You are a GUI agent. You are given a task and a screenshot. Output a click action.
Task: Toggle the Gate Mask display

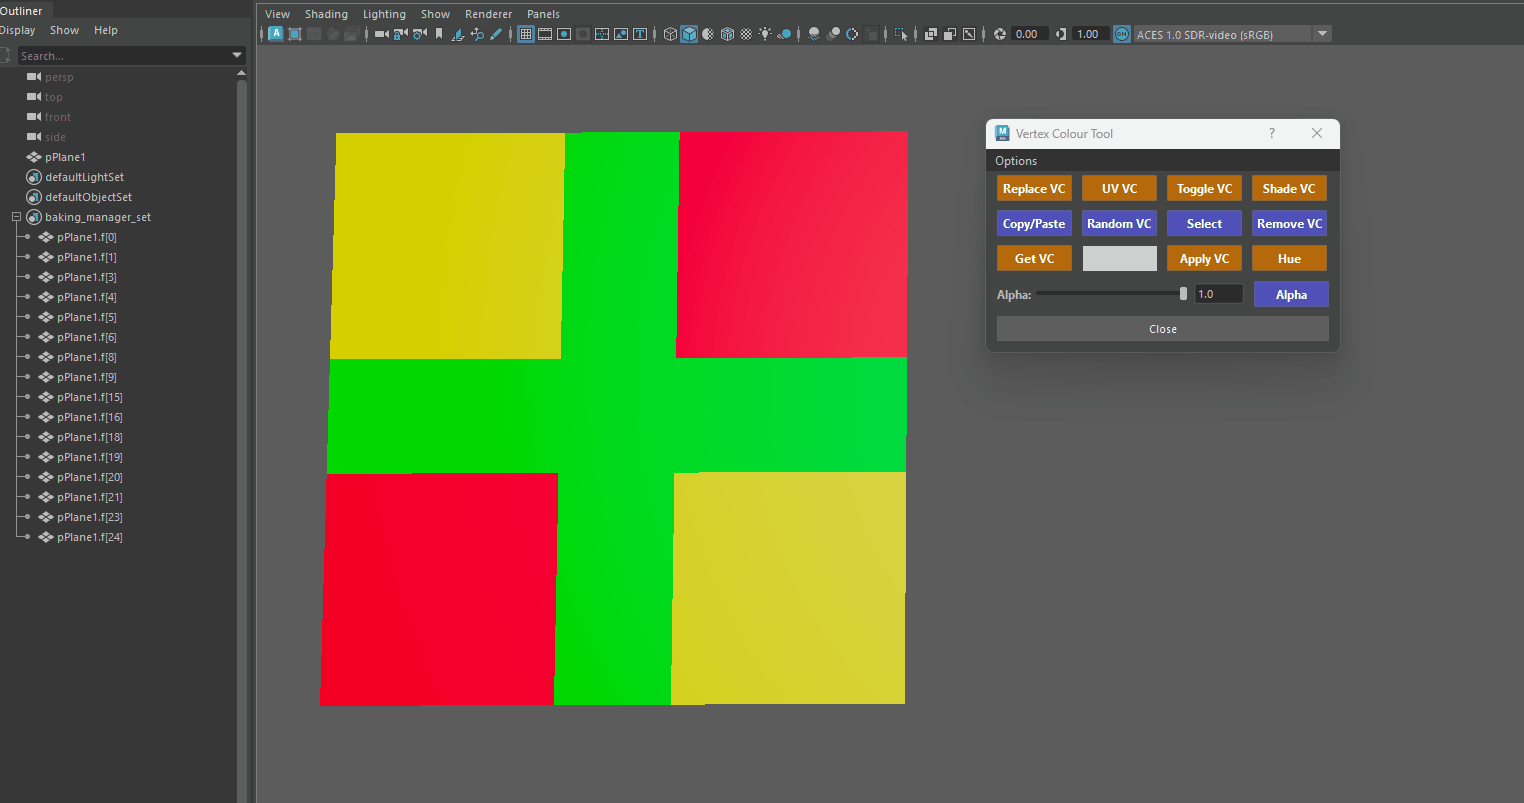583,34
